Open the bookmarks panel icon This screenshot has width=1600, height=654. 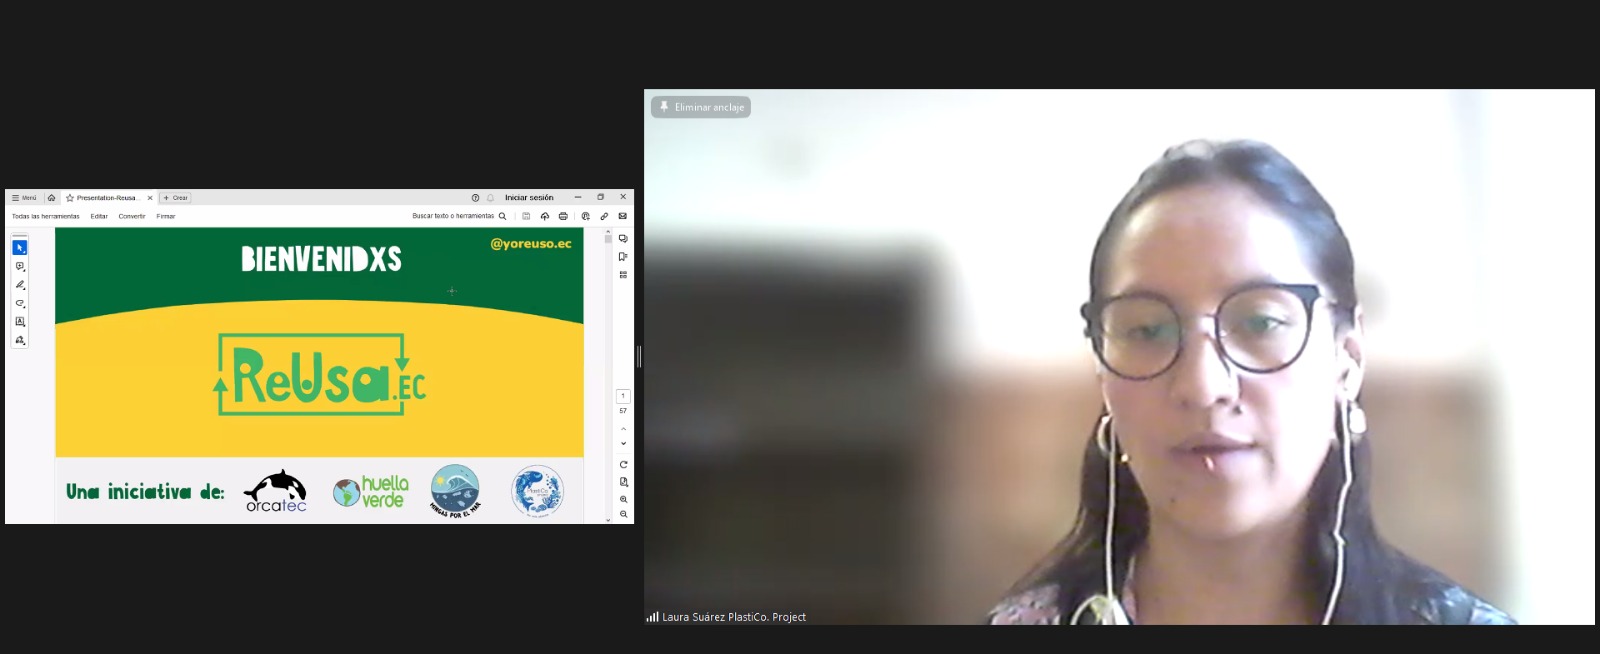[623, 257]
